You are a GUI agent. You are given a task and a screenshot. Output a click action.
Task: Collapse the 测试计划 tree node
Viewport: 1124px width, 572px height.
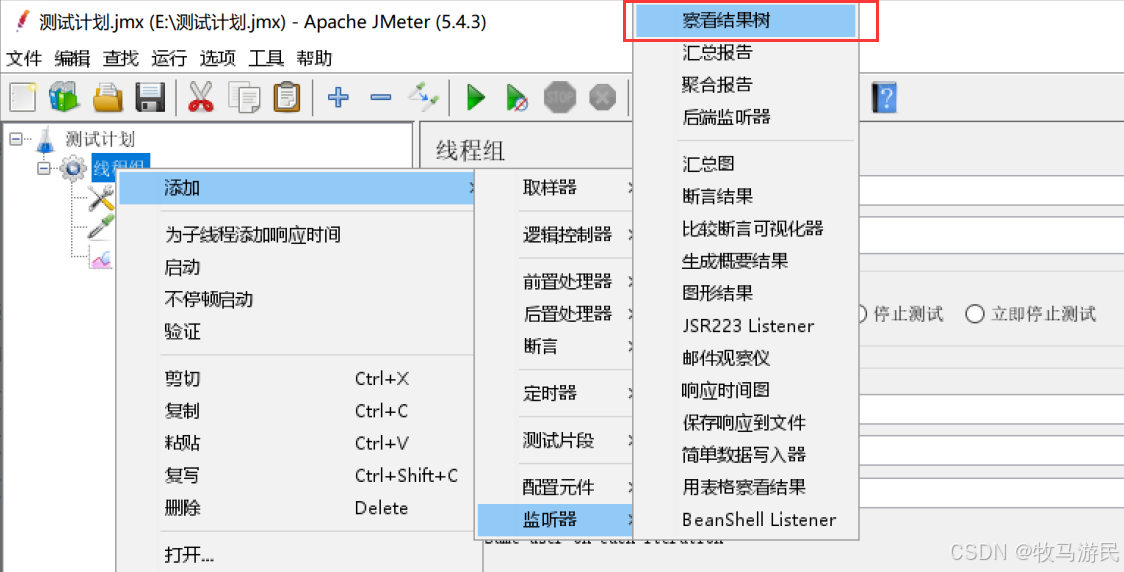pyautogui.click(x=15, y=139)
